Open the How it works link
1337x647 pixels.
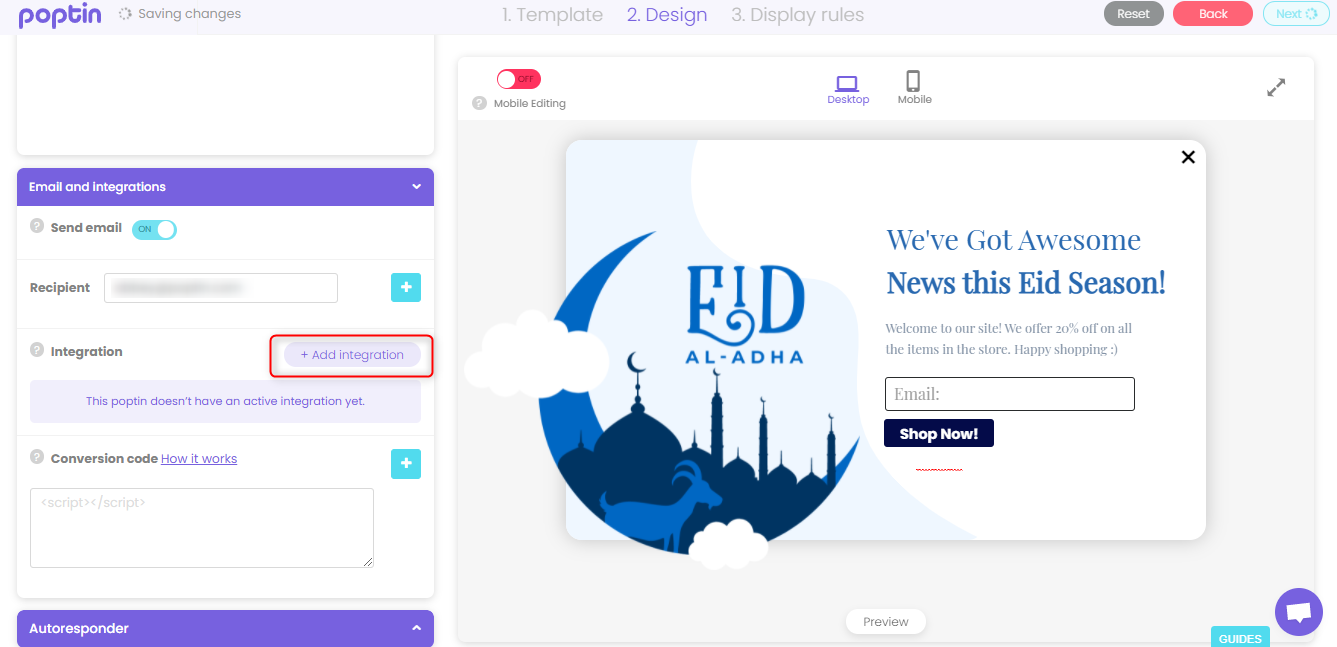[199, 459]
